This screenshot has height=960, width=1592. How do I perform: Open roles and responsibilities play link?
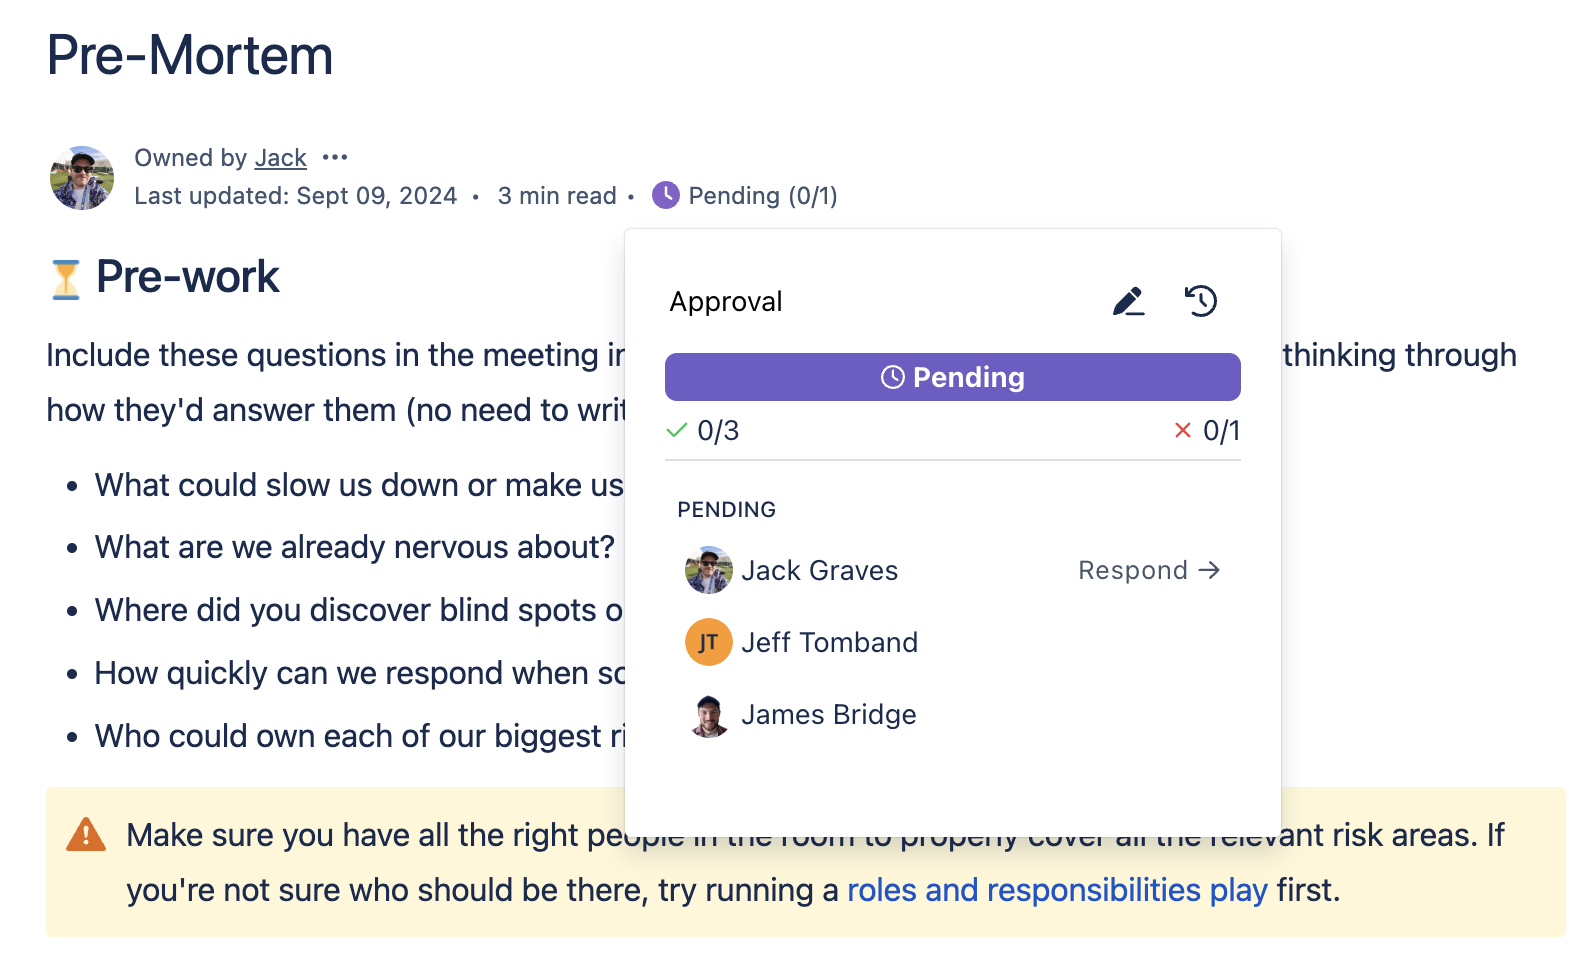point(1057,890)
